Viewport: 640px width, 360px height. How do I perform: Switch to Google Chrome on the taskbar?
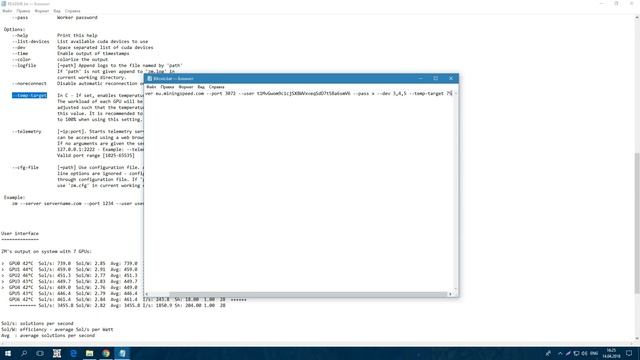point(106,353)
